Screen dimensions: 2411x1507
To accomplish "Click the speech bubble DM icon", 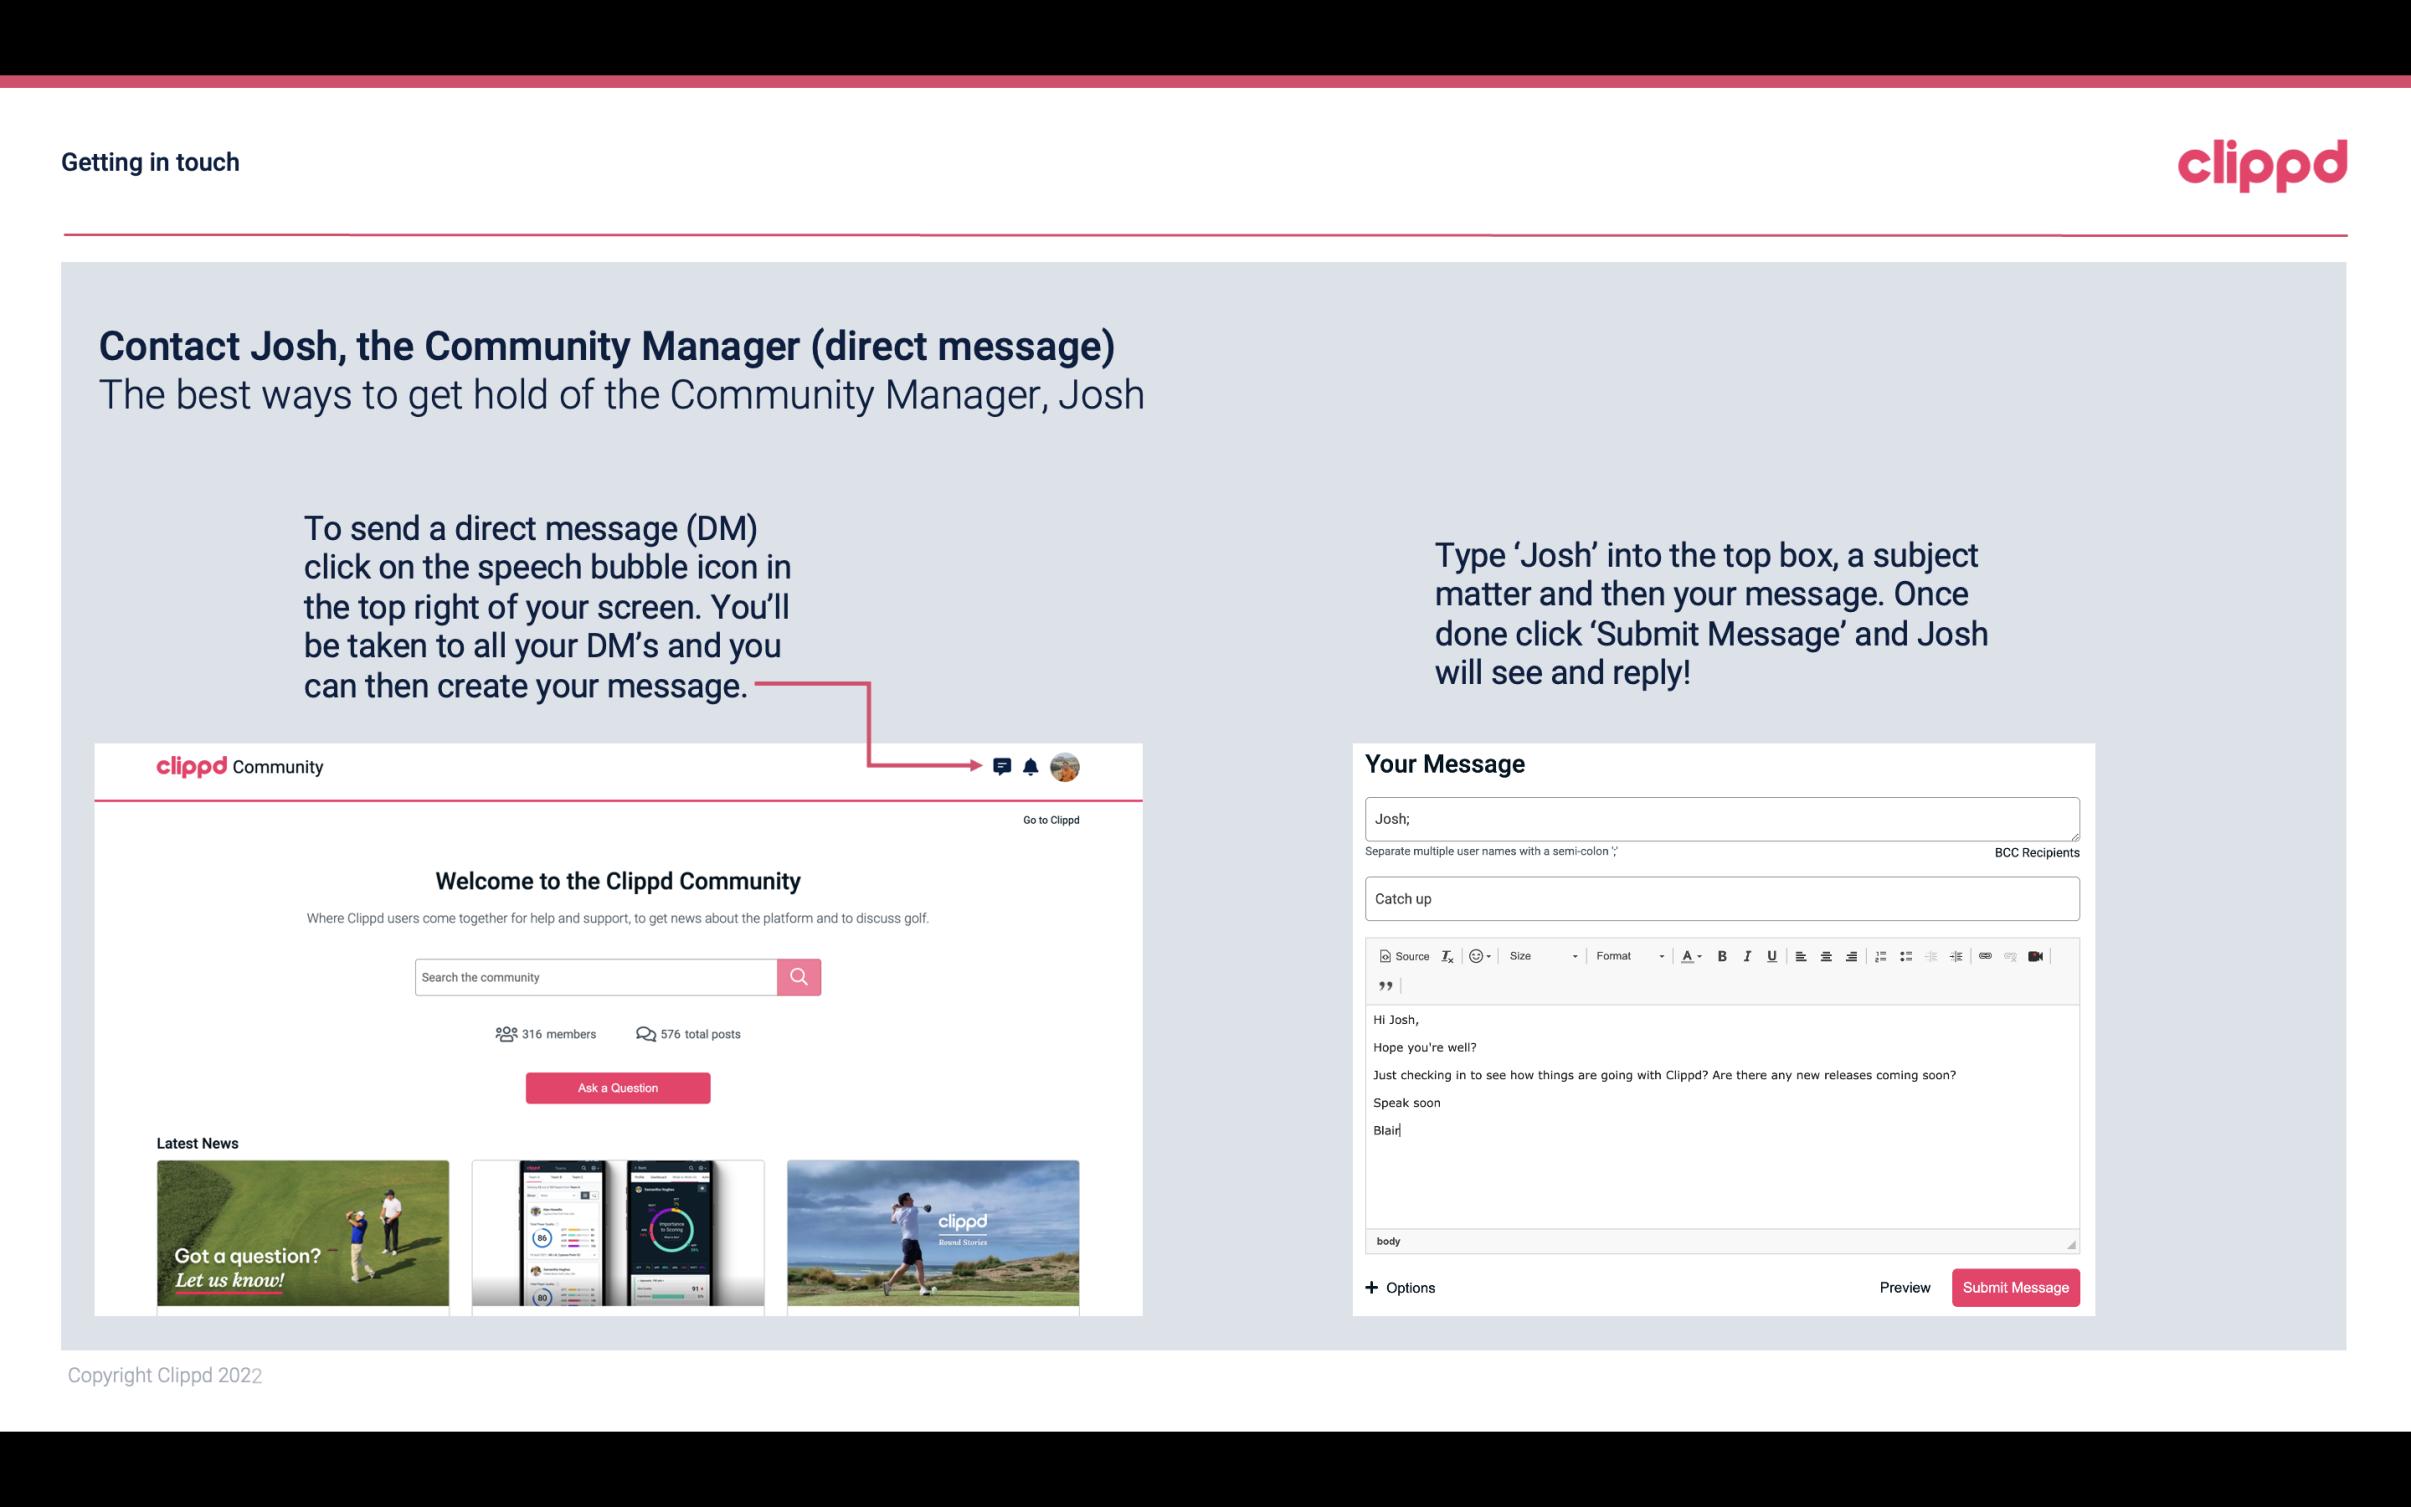I will click(1003, 766).
